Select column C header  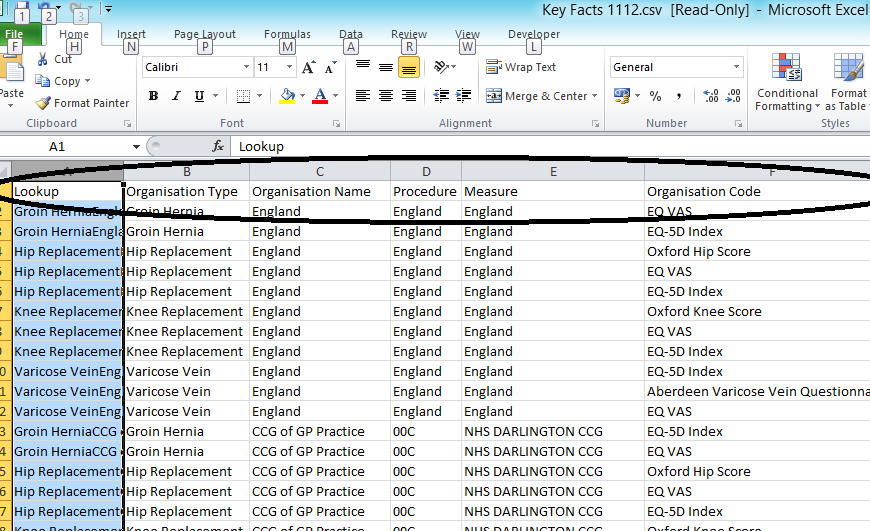pyautogui.click(x=320, y=172)
